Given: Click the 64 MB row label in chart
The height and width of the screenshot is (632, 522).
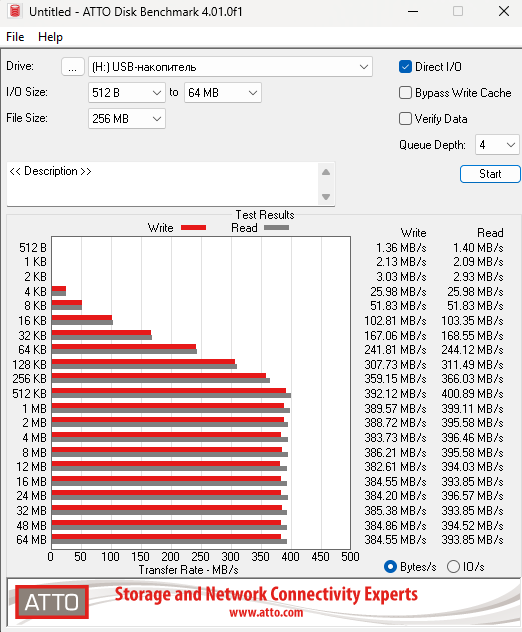Looking at the screenshot, I should [x=31, y=540].
